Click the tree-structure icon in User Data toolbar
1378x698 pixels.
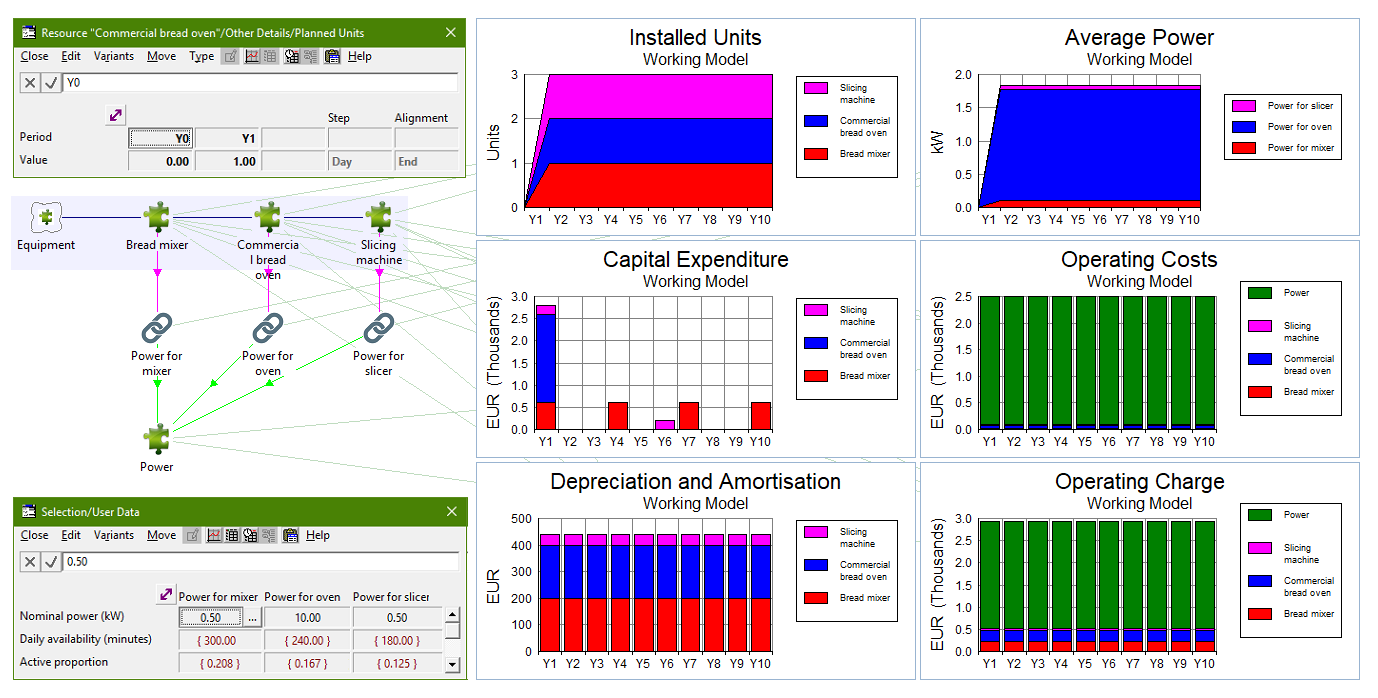click(x=268, y=535)
